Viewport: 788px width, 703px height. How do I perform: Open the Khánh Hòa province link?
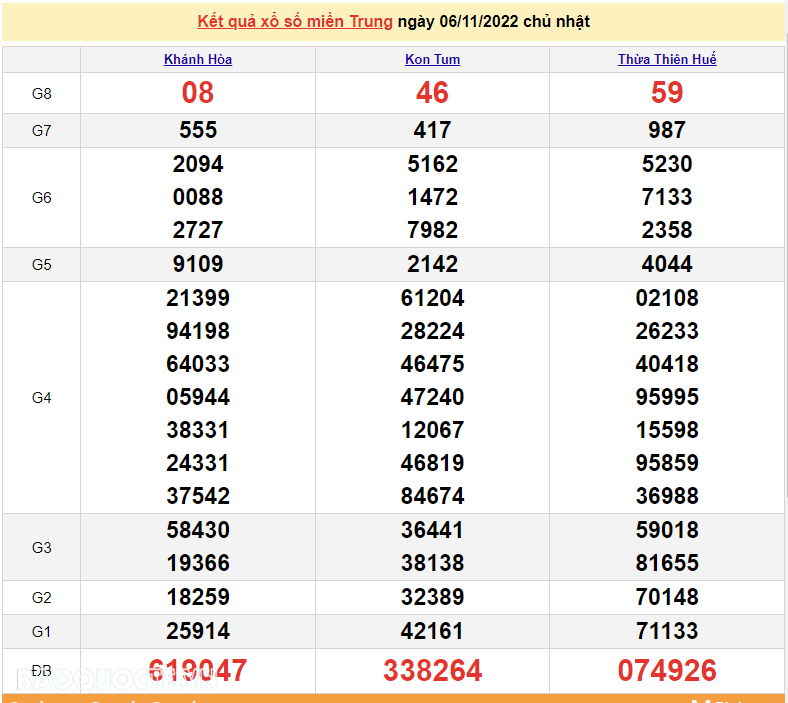click(198, 59)
